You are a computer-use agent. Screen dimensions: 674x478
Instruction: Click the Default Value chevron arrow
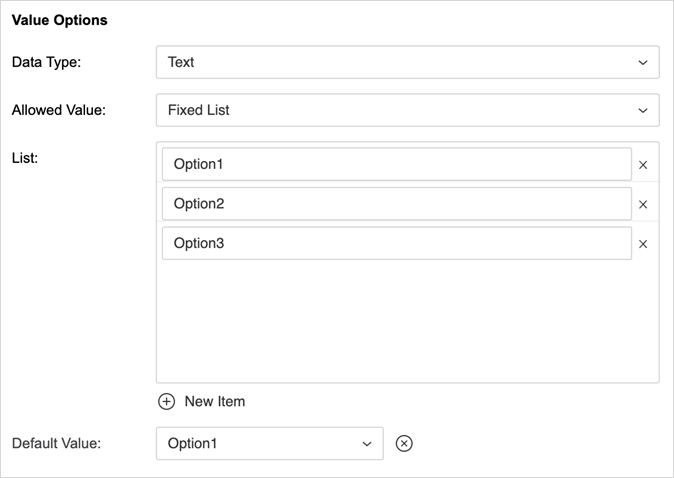tap(367, 444)
